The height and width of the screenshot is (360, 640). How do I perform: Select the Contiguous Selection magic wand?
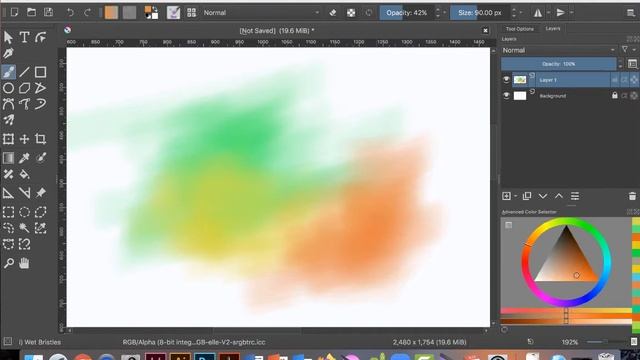point(24,228)
